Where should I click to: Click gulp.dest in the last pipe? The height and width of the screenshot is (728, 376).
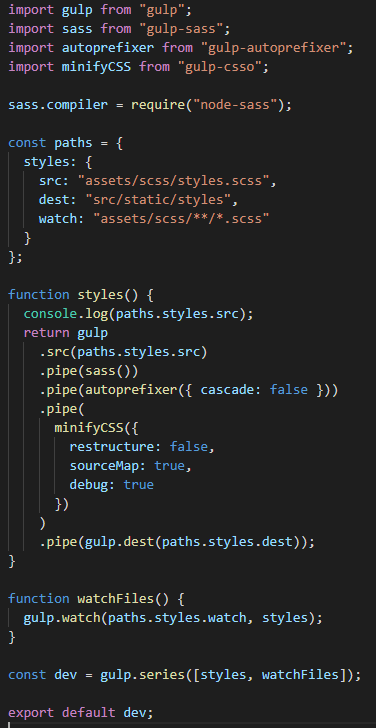119,542
